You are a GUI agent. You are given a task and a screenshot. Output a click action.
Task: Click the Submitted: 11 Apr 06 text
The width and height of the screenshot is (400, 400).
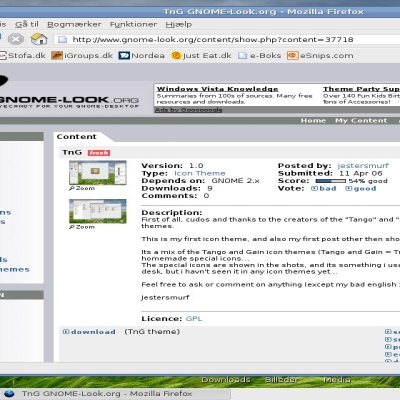[330, 173]
